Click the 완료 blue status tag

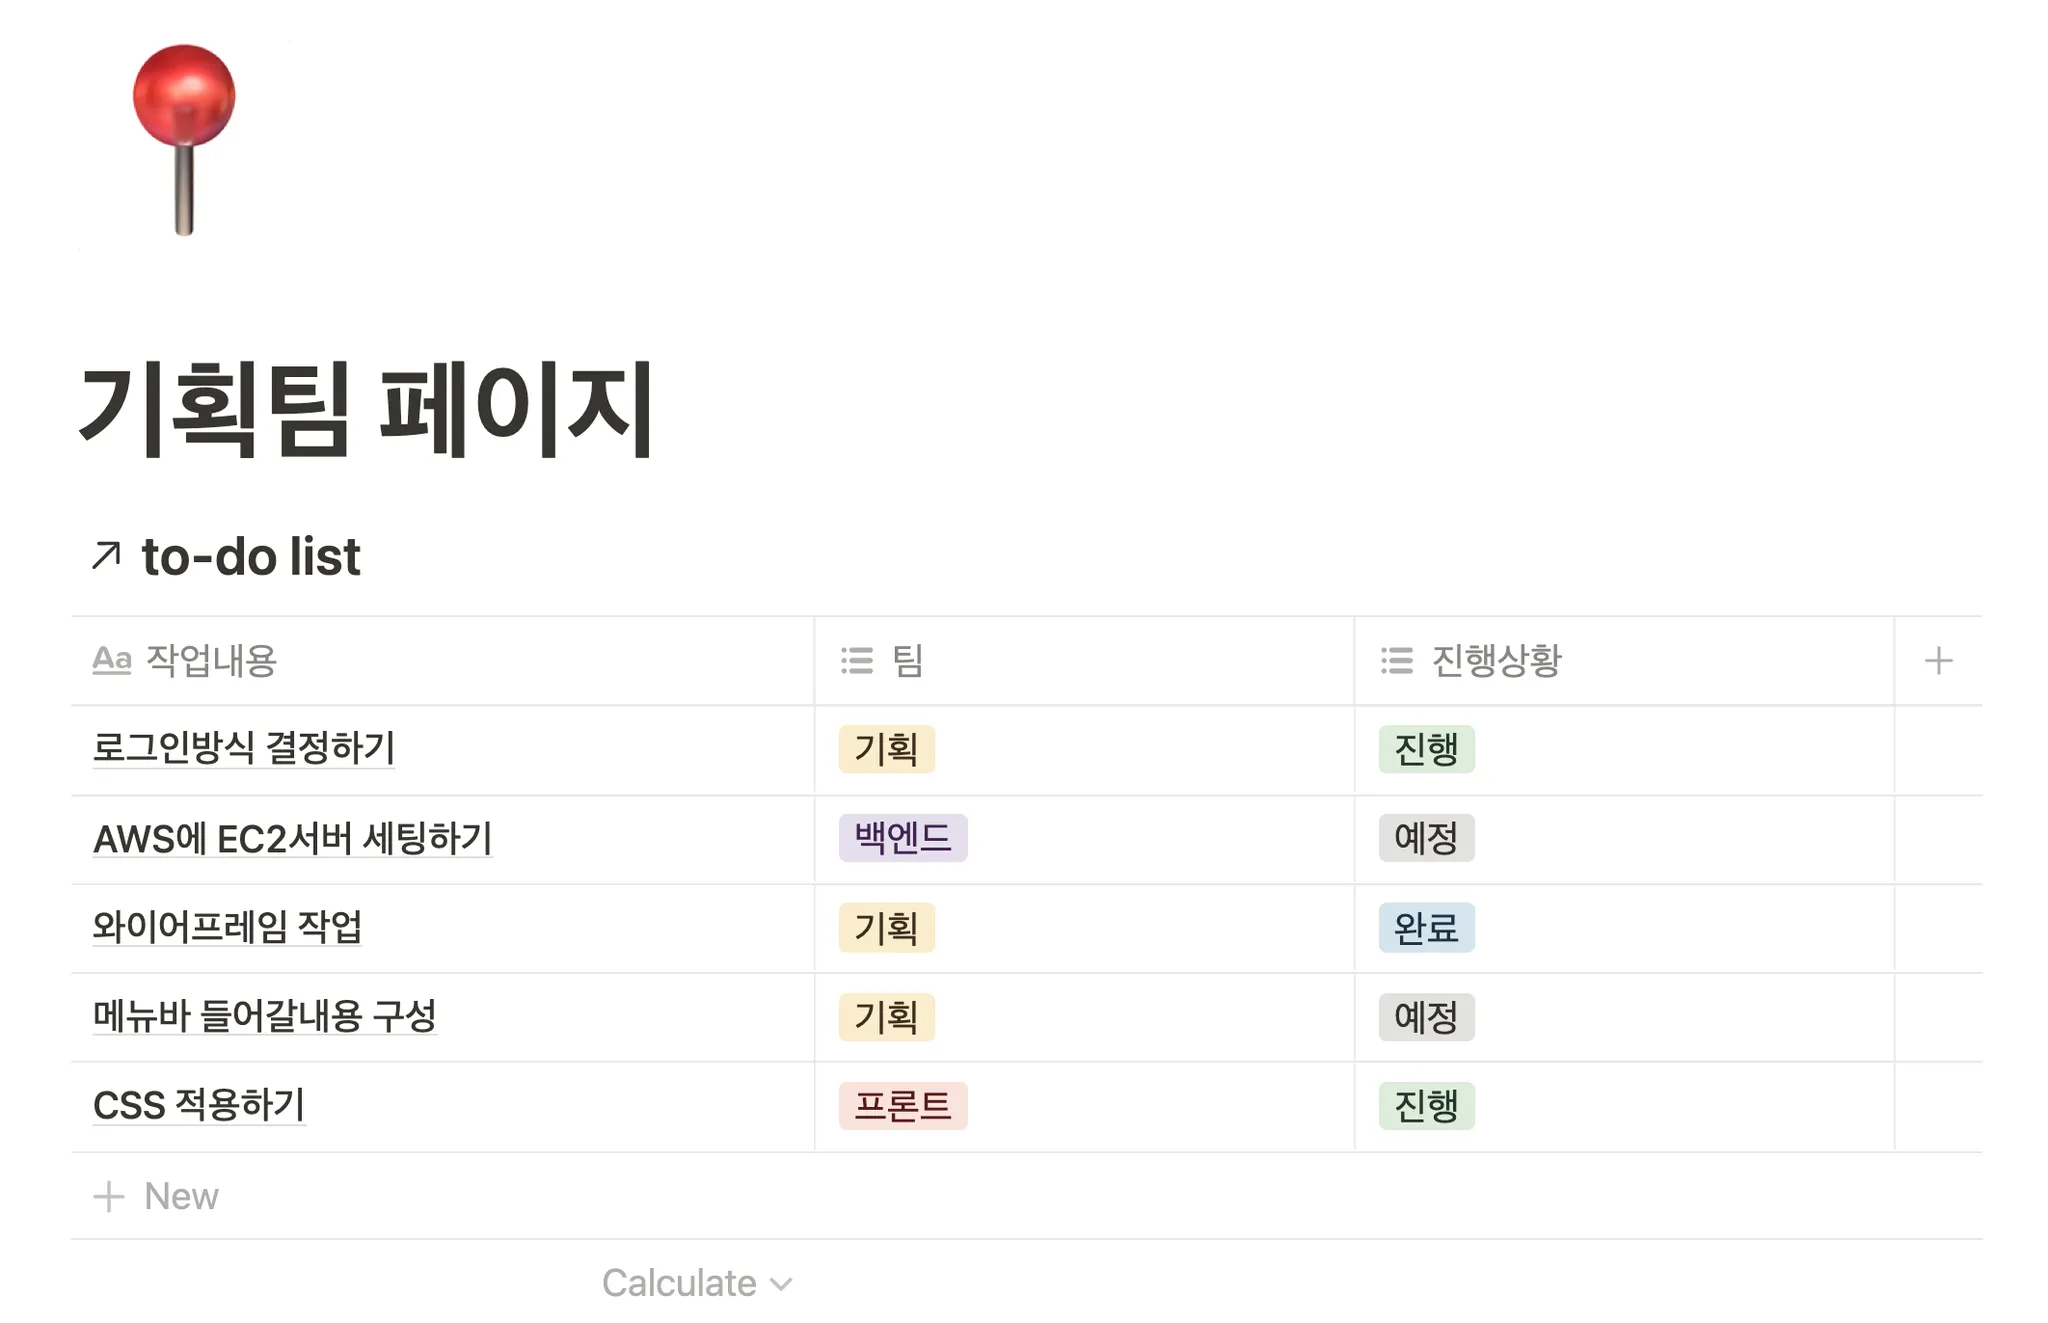tap(1426, 928)
